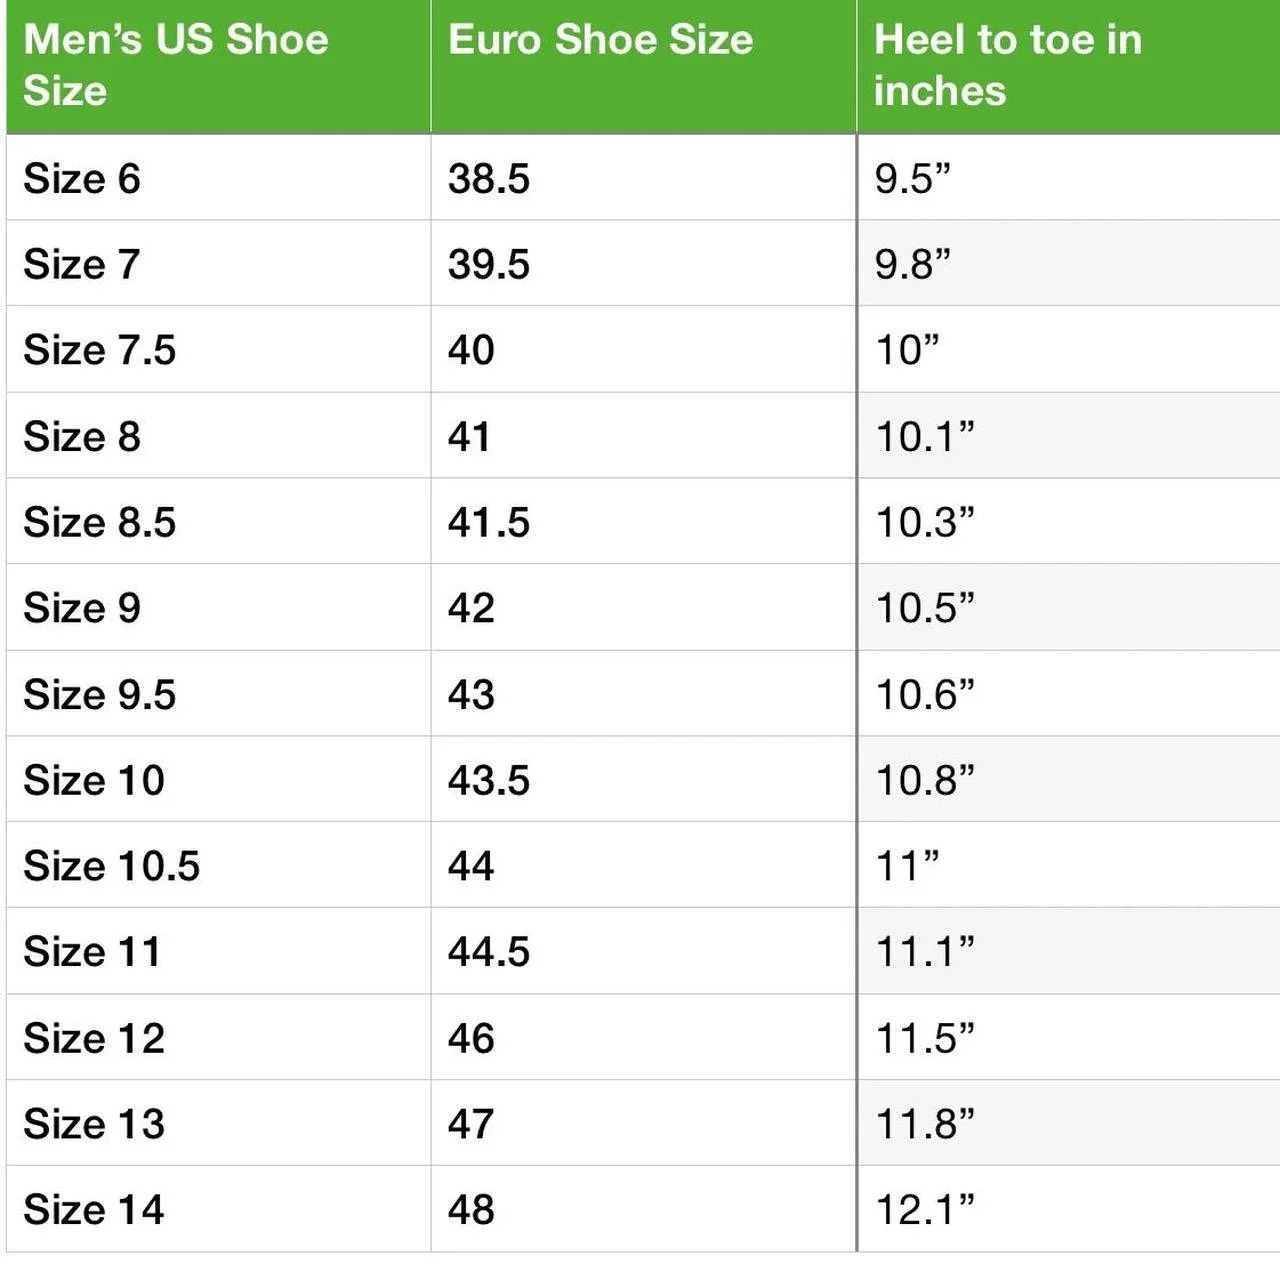Select the Euro Shoe Size column header
1280x1280 pixels.
pyautogui.click(x=643, y=66)
